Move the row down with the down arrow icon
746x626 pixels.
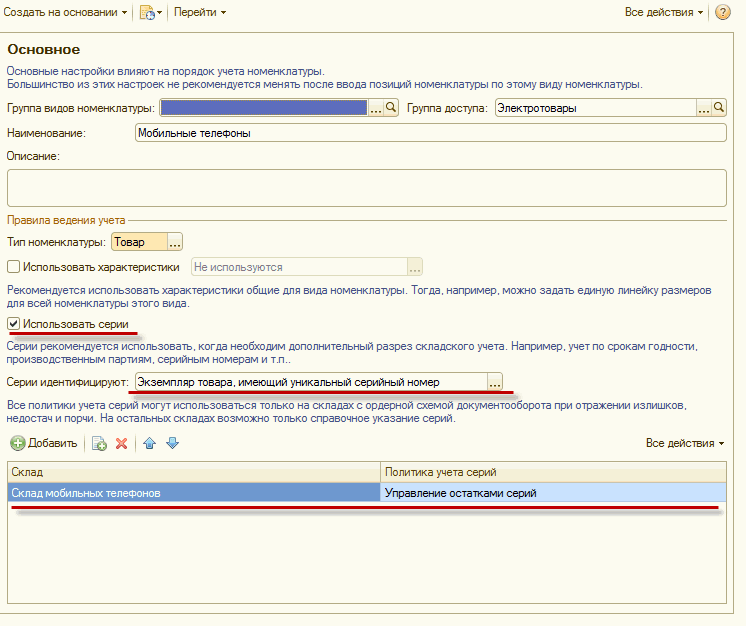pyautogui.click(x=171, y=443)
